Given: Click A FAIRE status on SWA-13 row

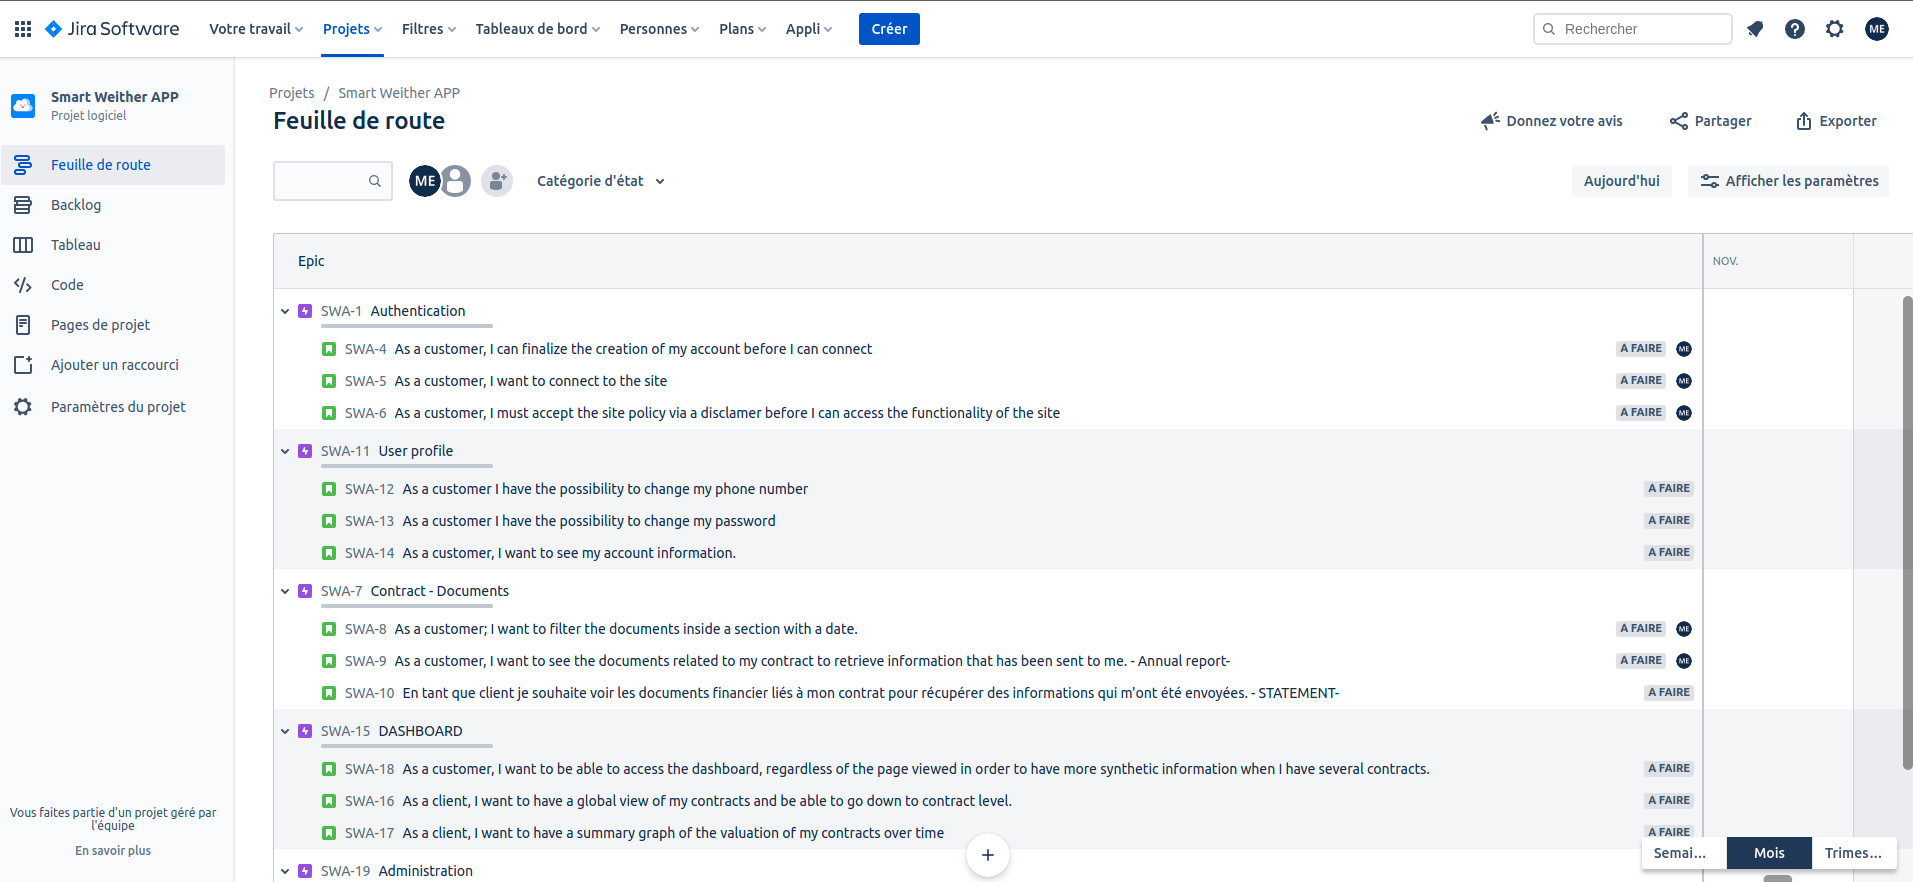Looking at the screenshot, I should (x=1669, y=521).
